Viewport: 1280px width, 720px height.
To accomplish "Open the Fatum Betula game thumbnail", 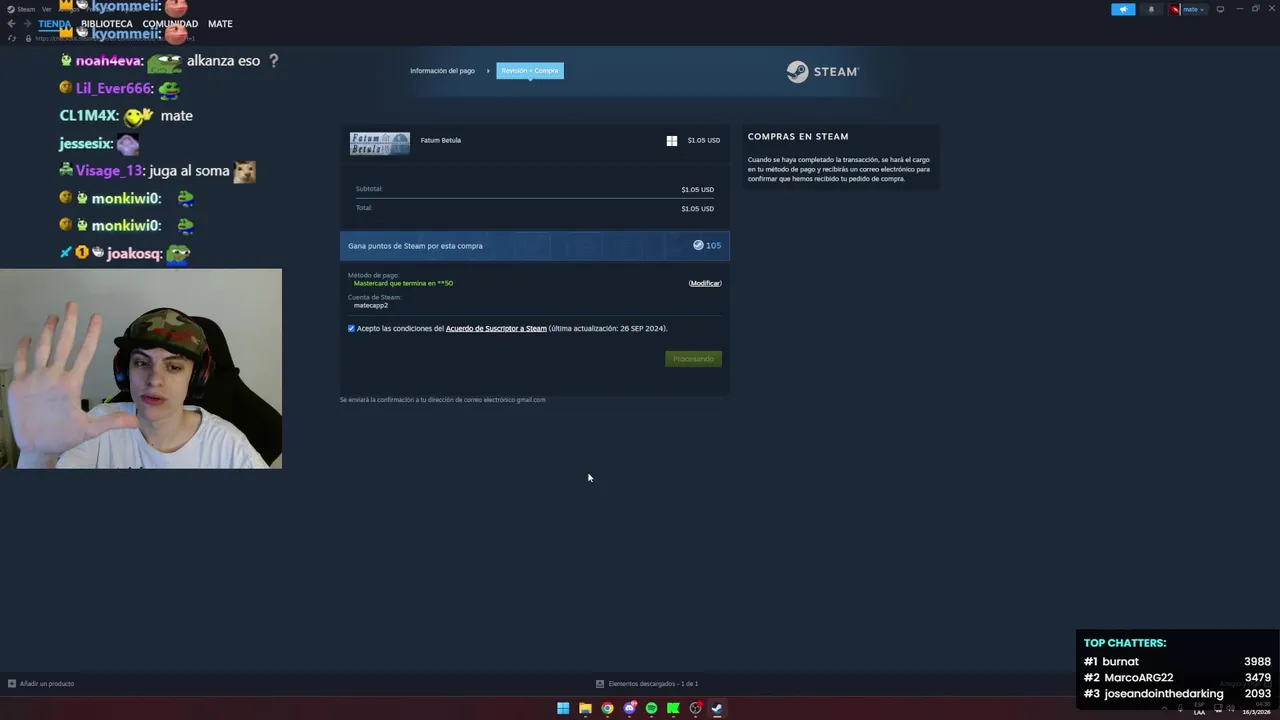I will pos(380,143).
